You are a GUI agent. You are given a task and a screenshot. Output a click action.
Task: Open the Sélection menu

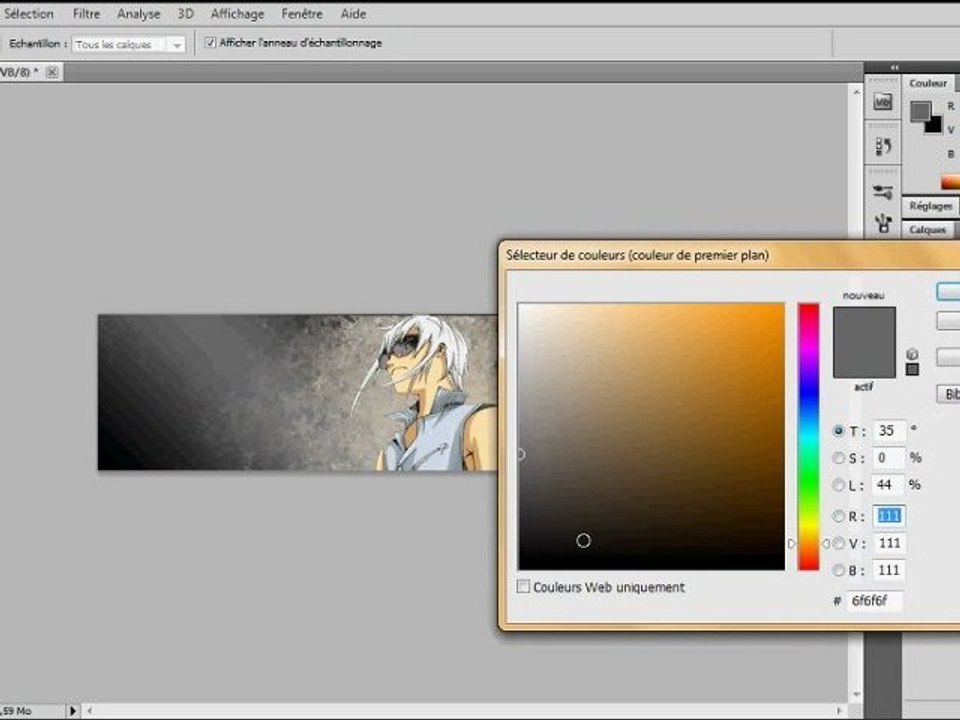[x=28, y=13]
